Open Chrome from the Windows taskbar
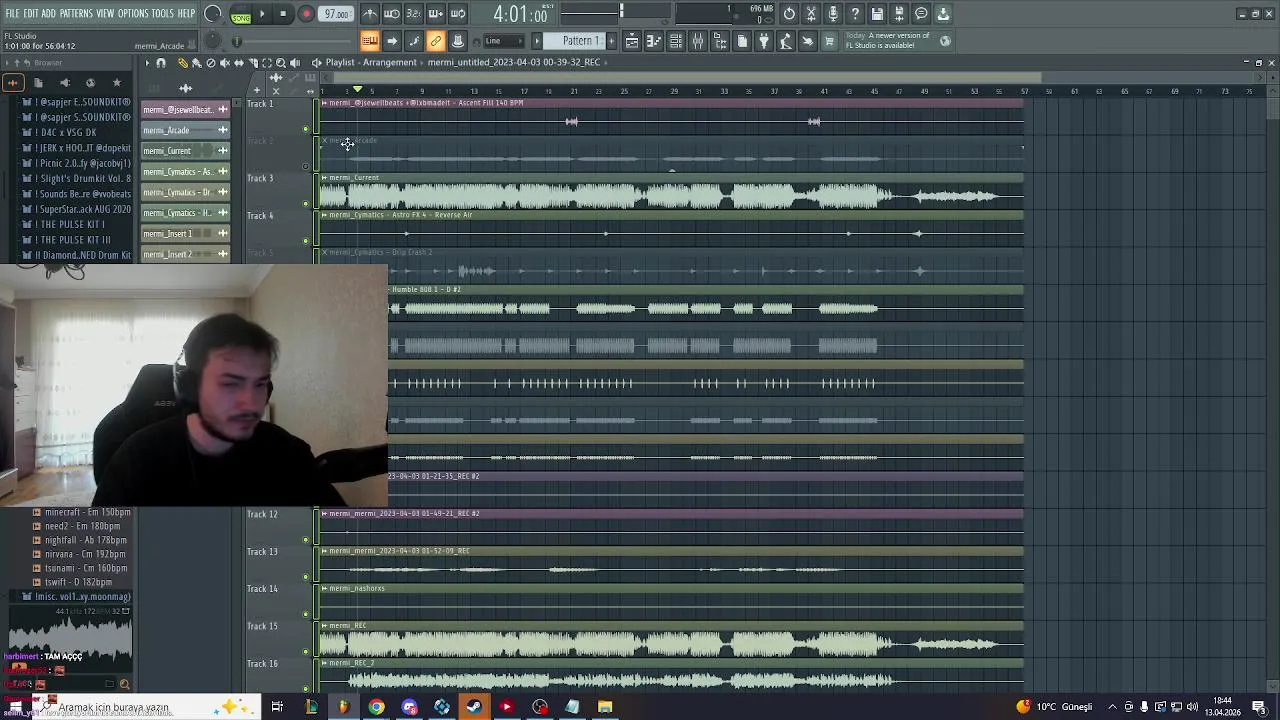Screen dimensions: 1280x720 [x=376, y=707]
